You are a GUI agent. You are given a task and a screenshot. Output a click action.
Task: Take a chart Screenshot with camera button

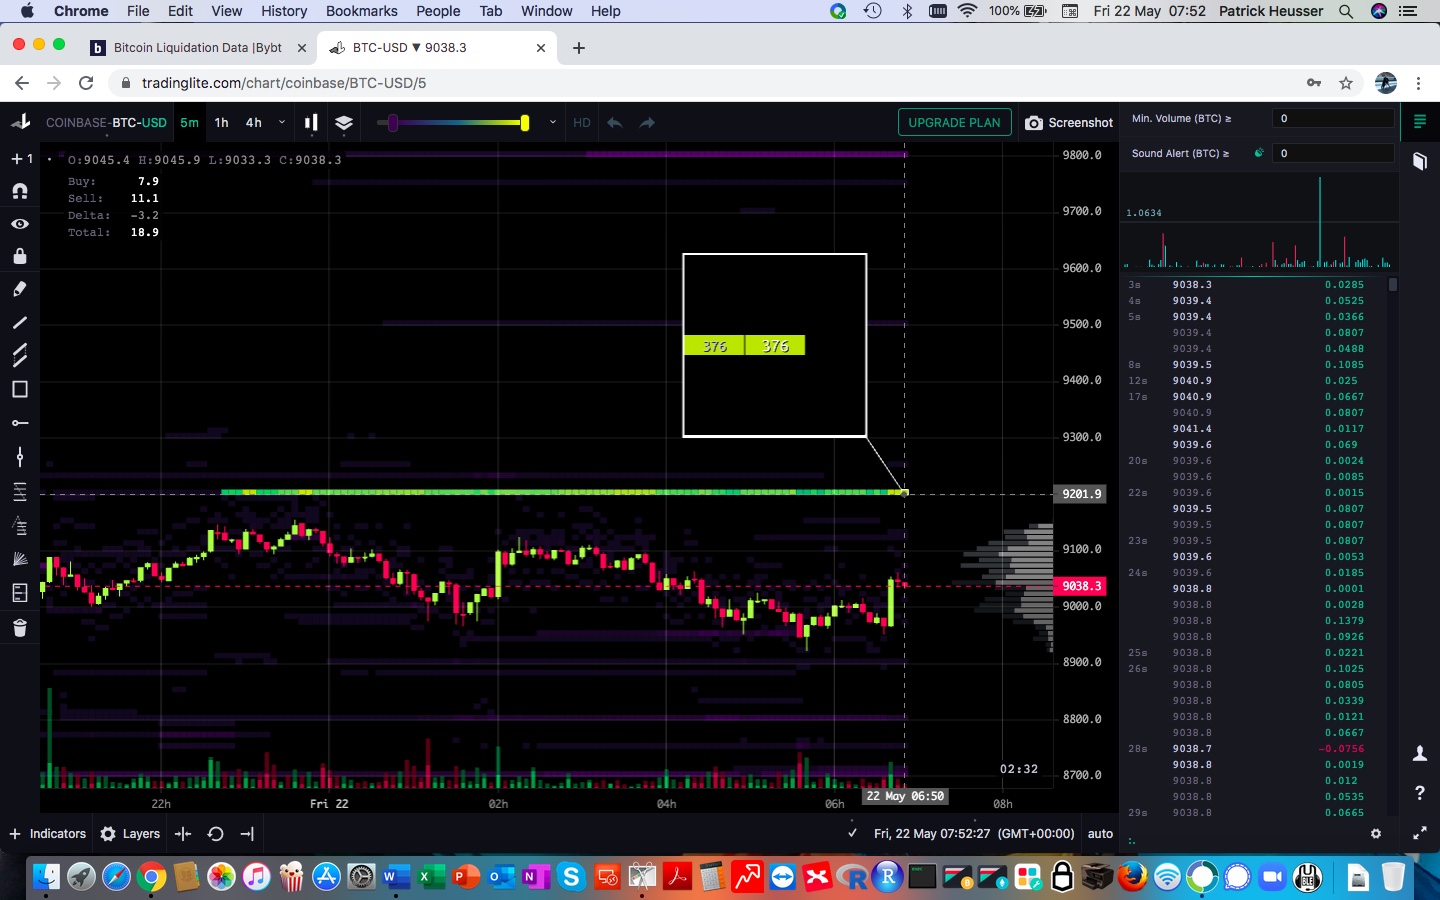pyautogui.click(x=1068, y=123)
